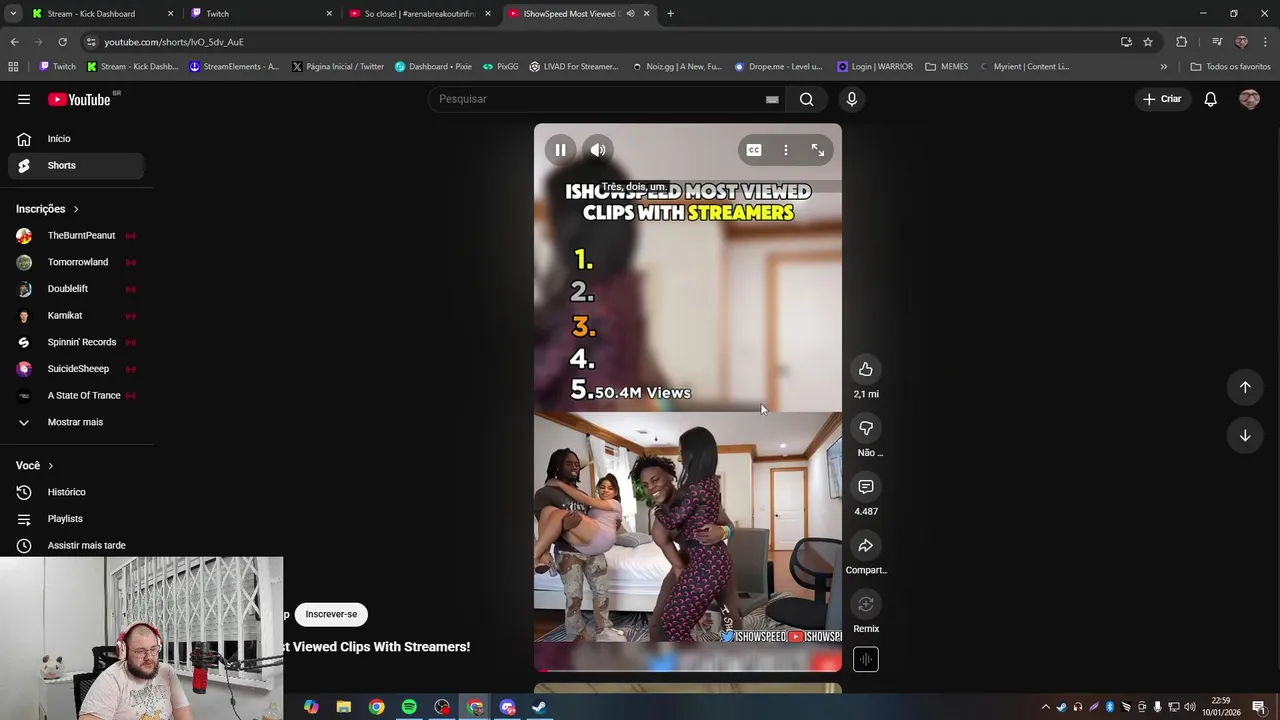1280x720 pixels.
Task: Enter fullscreen for the Short
Action: pos(818,150)
